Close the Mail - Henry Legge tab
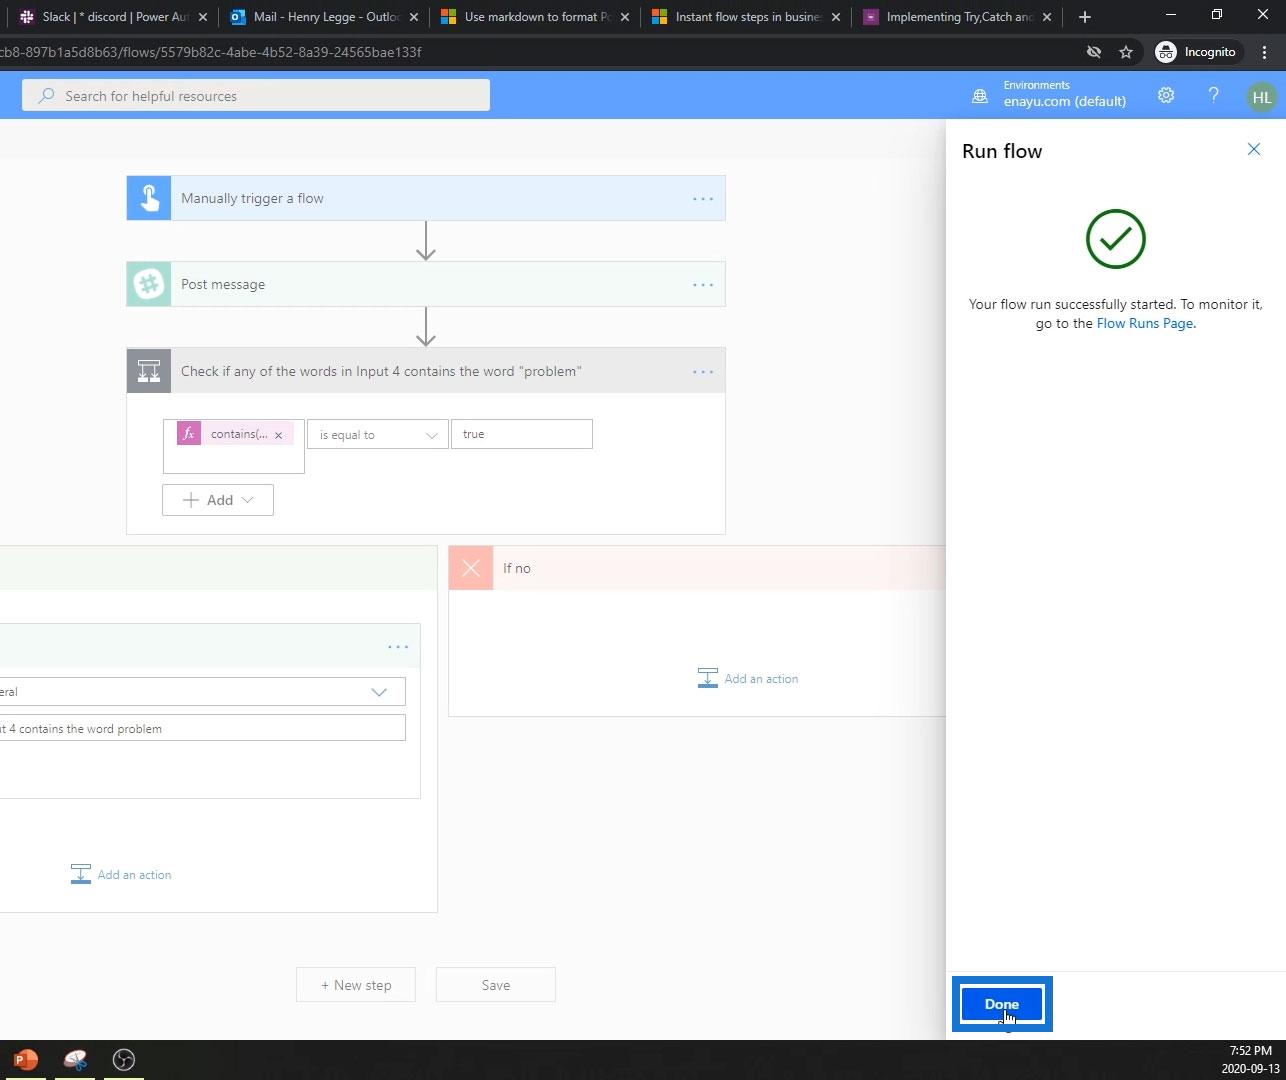Screen dimensions: 1286x1080 coord(414,17)
